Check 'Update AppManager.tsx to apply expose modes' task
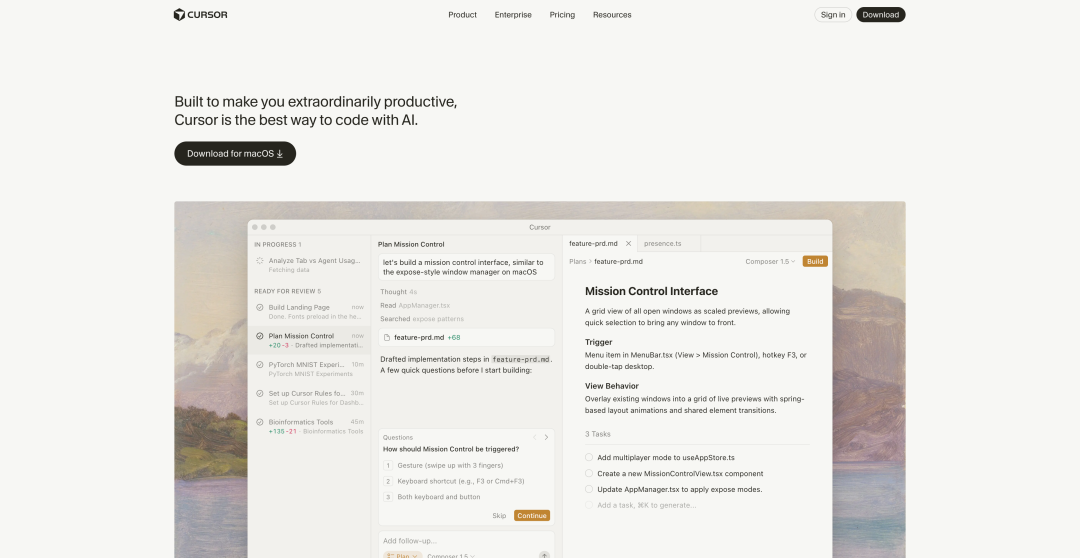 click(x=590, y=489)
